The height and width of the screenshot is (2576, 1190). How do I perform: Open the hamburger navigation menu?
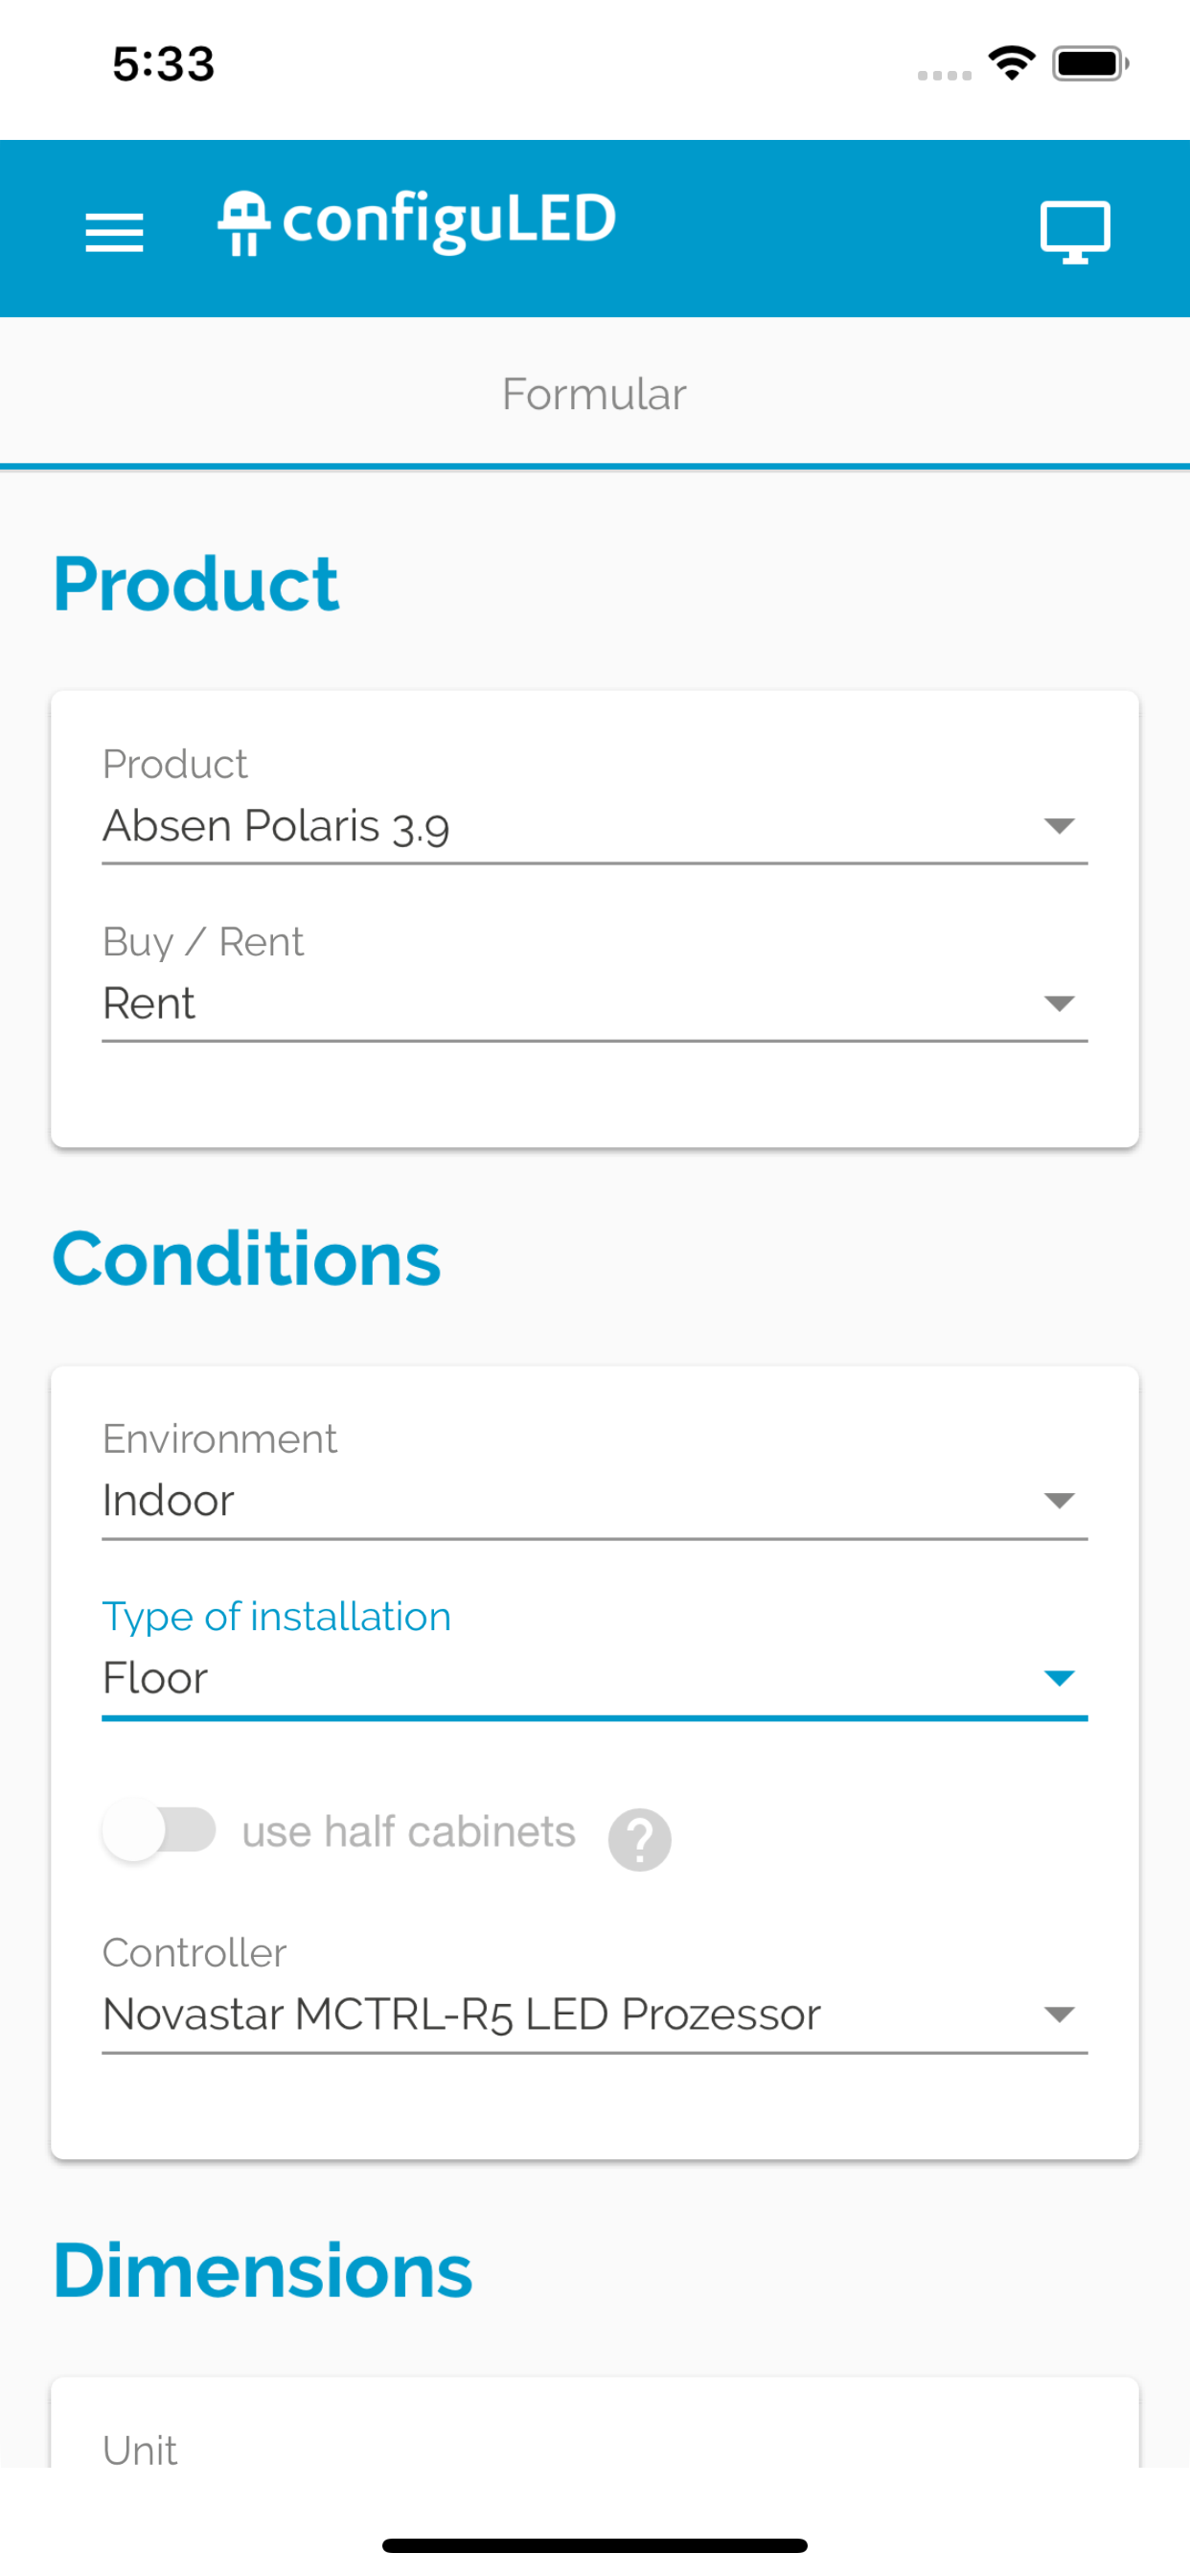[x=114, y=230]
